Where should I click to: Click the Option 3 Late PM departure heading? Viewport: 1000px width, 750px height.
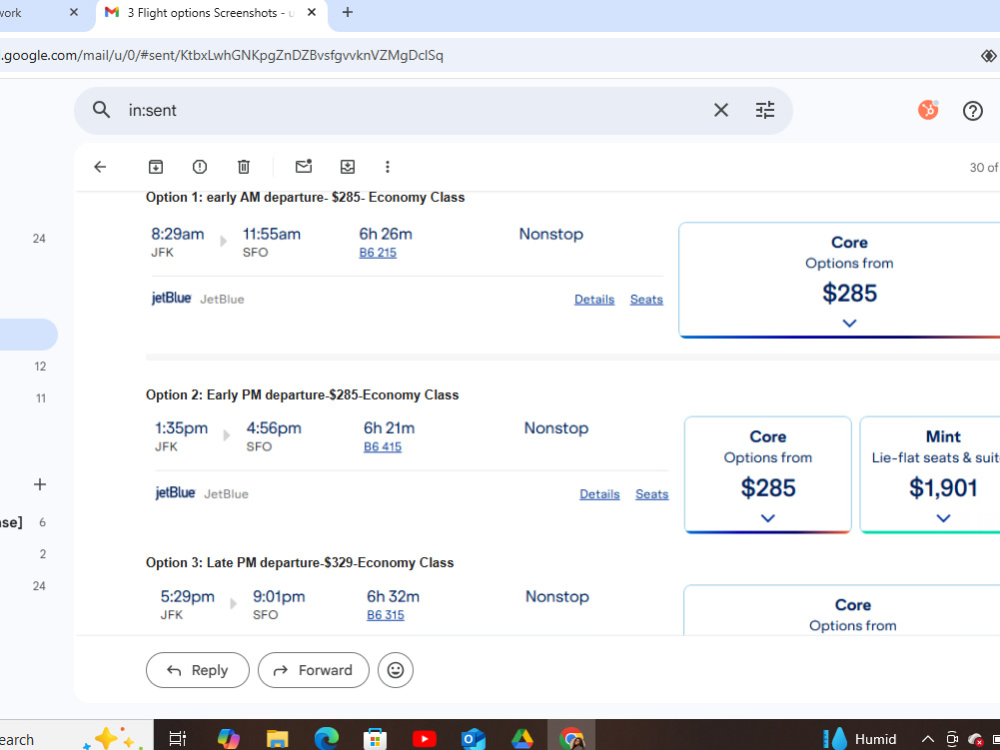[300, 562]
